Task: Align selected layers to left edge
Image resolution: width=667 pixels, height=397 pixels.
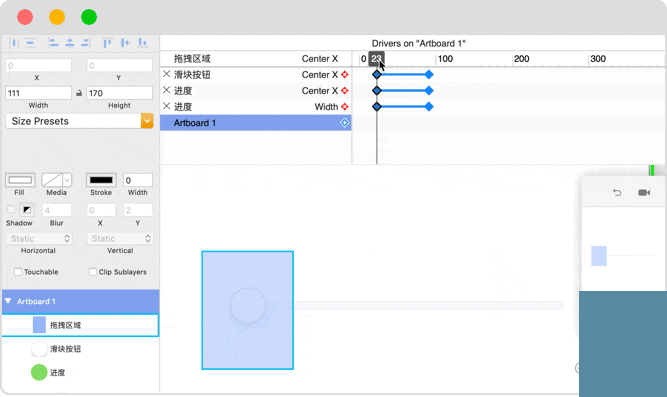Action: click(53, 43)
